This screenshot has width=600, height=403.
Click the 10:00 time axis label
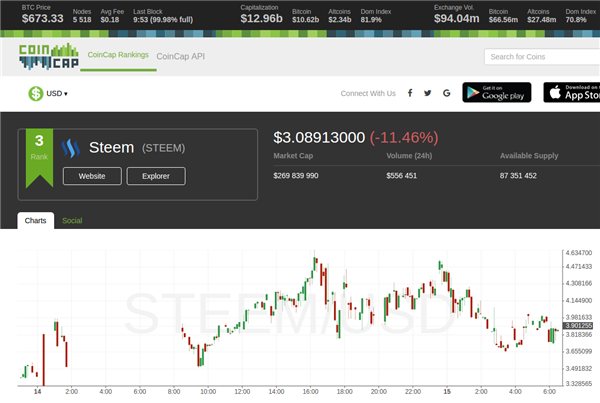208,392
